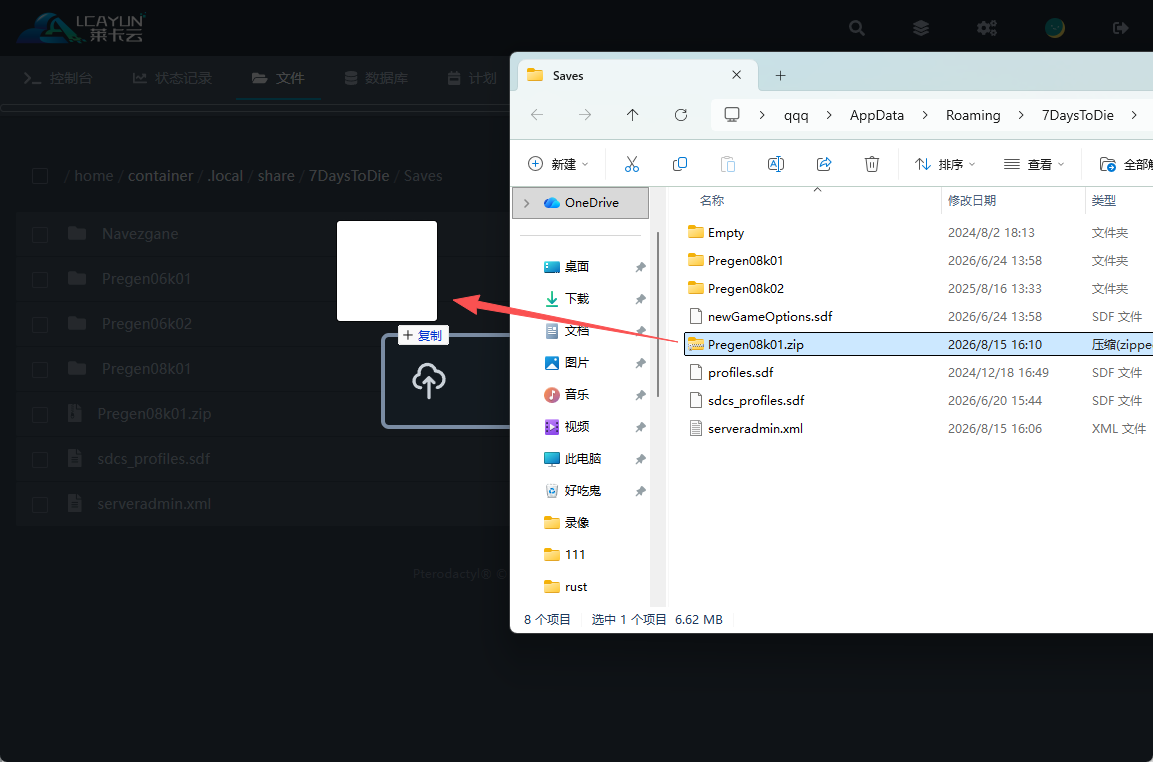Screen dimensions: 1153x762
Task: Check the web panel Pregen08k01 folder checkbox
Action: tap(40, 368)
